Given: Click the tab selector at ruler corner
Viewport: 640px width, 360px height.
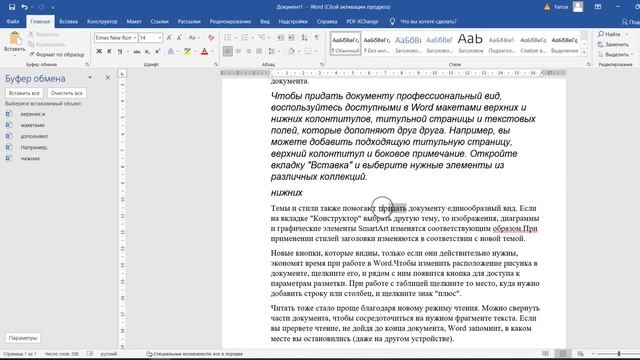Looking at the screenshot, I should click(x=122, y=73).
